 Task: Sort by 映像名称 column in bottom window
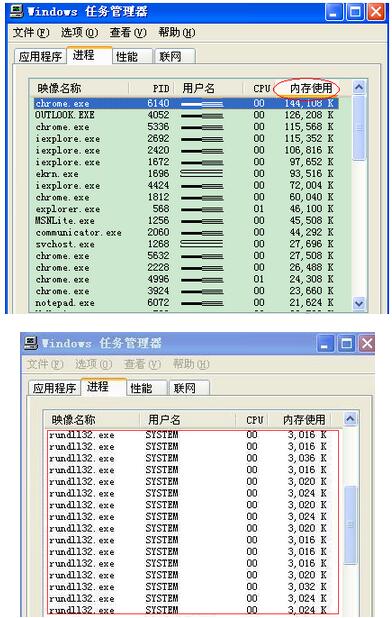92,420
